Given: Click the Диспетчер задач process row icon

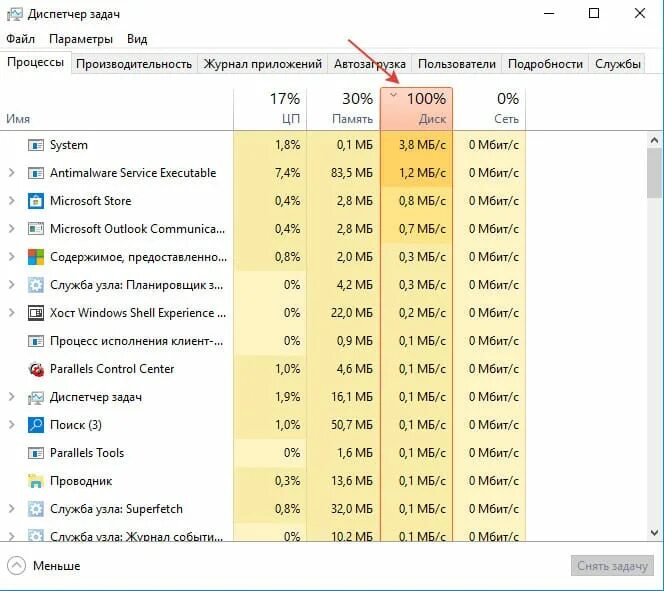Looking at the screenshot, I should click(36, 397).
